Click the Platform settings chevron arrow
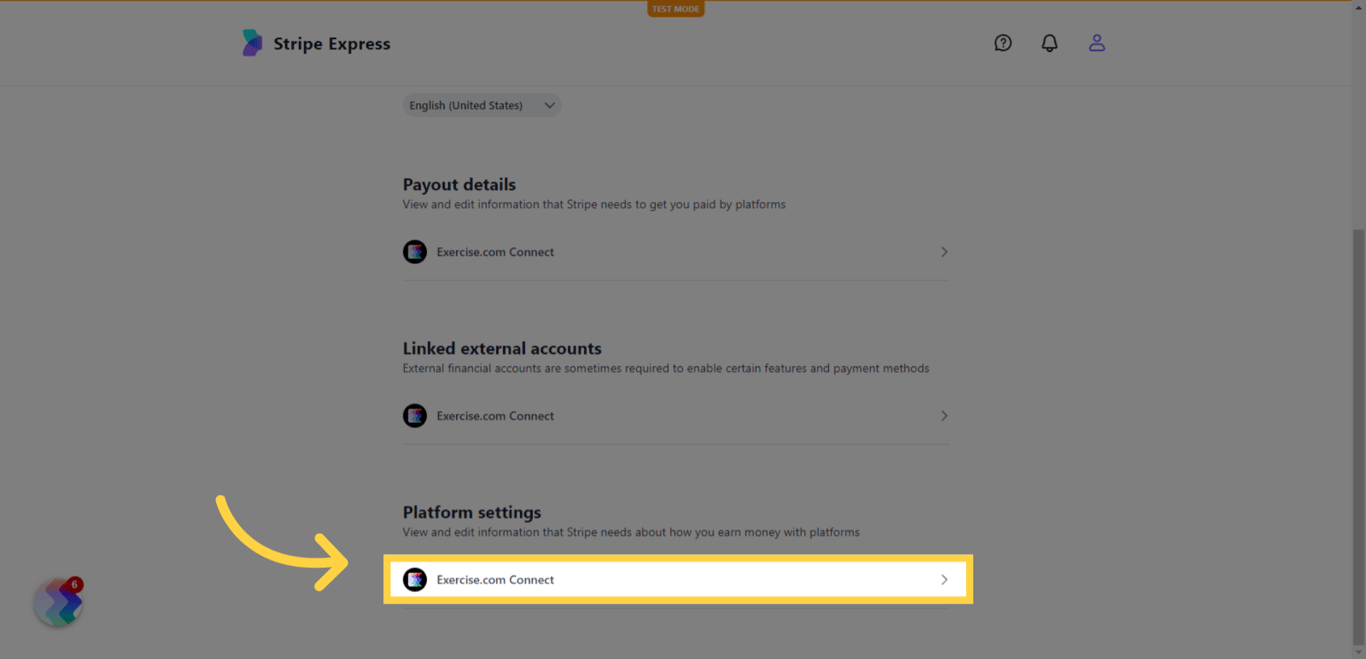This screenshot has width=1366, height=659. click(x=943, y=579)
